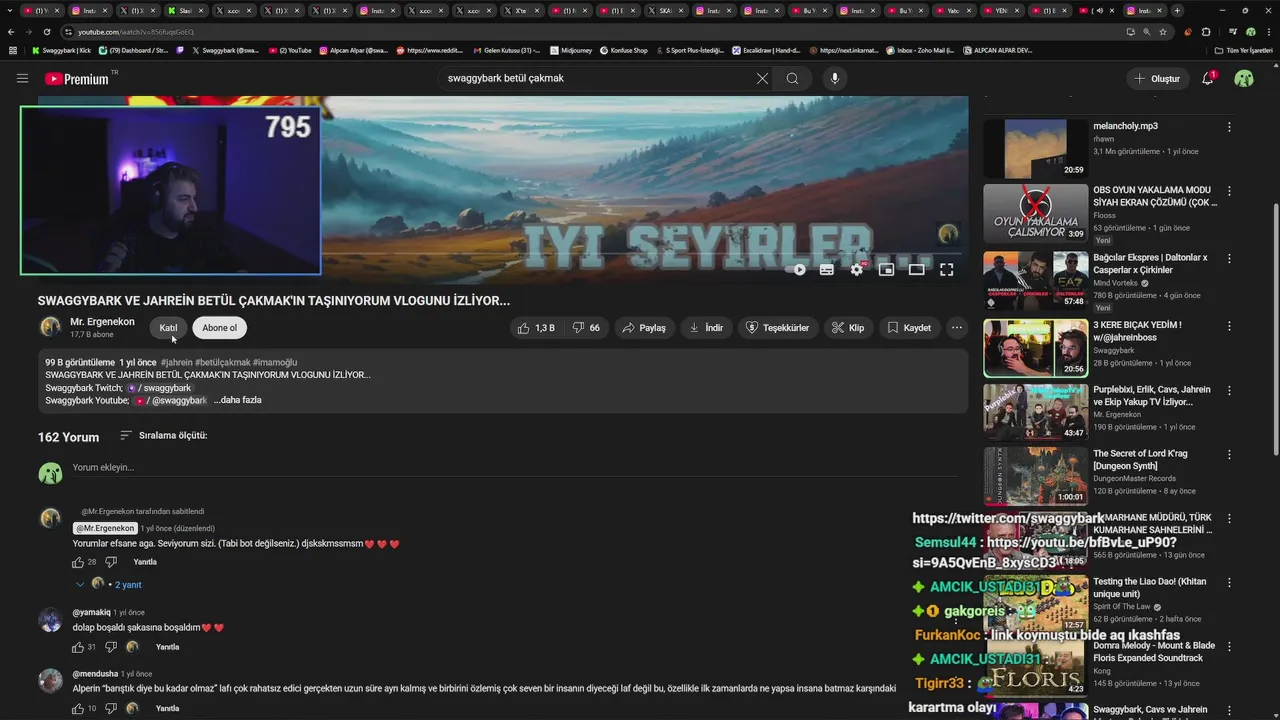
Task: Toggle subtitles in the video player
Action: coord(827,269)
